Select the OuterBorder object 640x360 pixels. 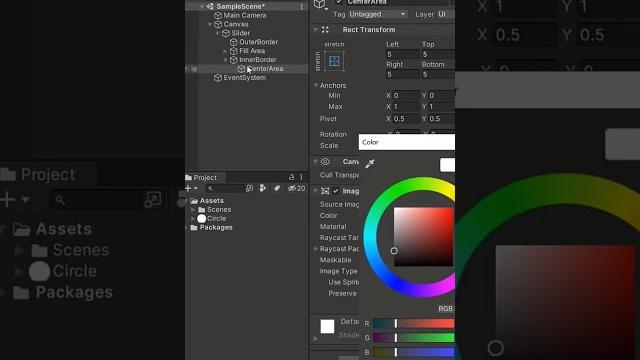point(258,42)
